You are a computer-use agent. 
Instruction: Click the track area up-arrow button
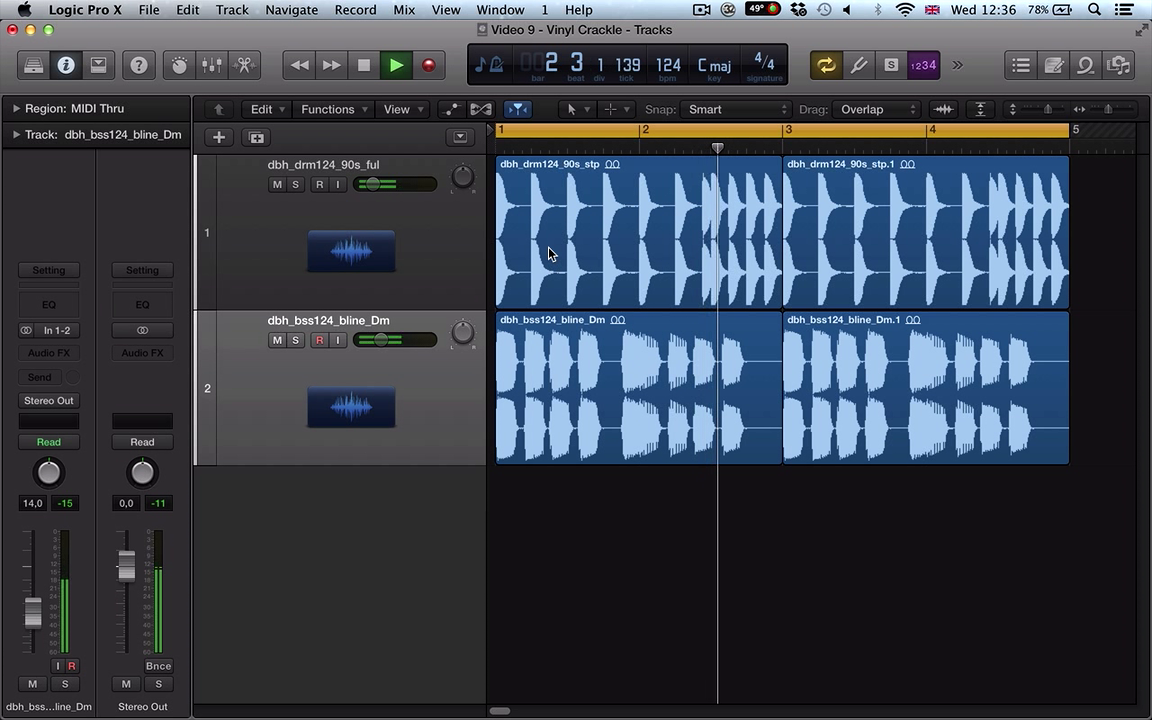pyautogui.click(x=218, y=109)
